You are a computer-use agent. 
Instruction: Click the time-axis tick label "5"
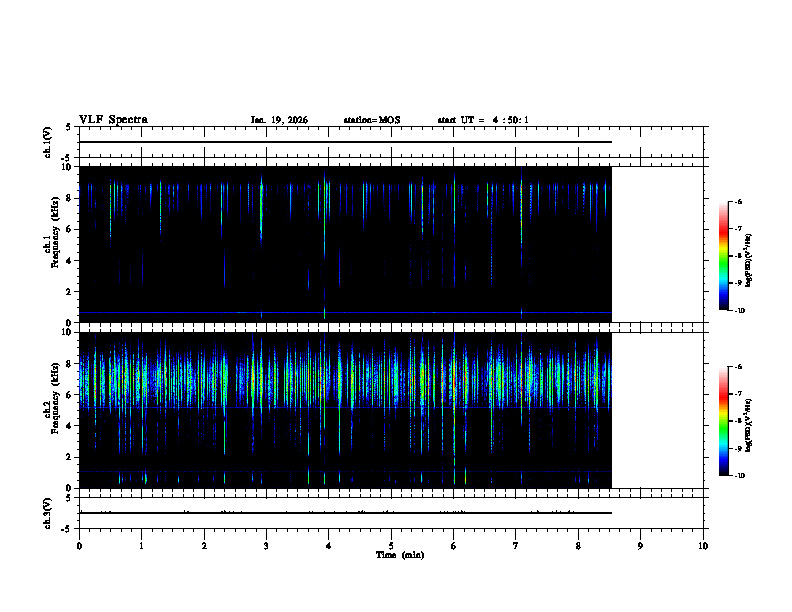pos(391,546)
